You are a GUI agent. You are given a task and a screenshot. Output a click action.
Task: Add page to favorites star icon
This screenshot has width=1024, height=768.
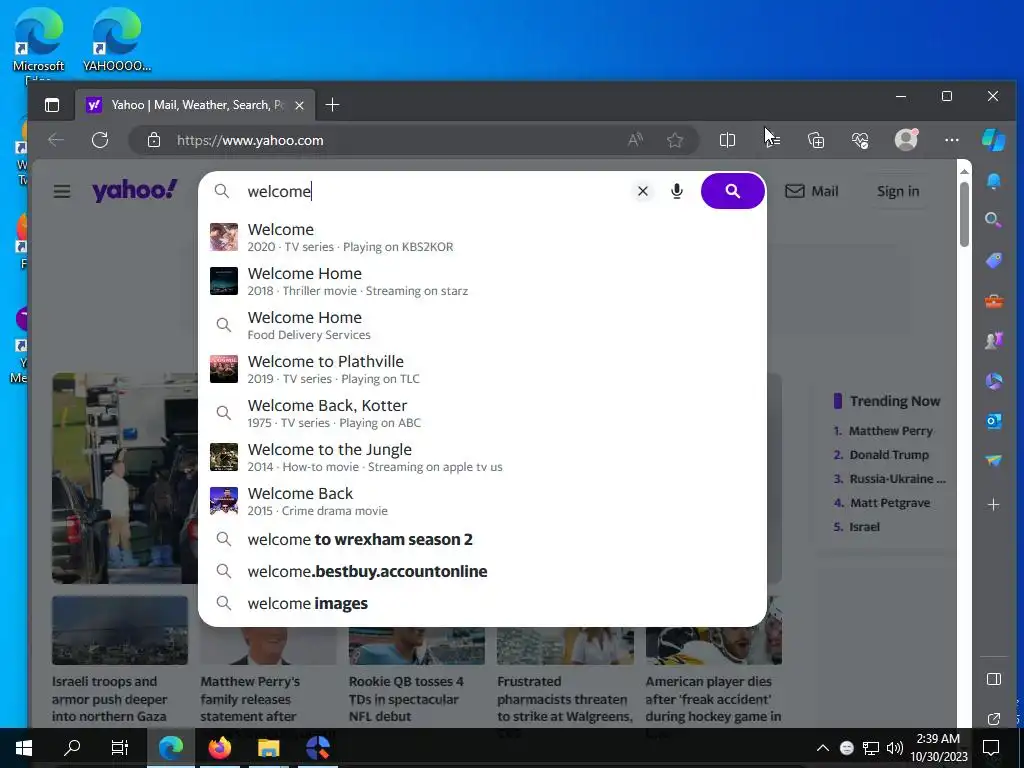click(x=675, y=140)
